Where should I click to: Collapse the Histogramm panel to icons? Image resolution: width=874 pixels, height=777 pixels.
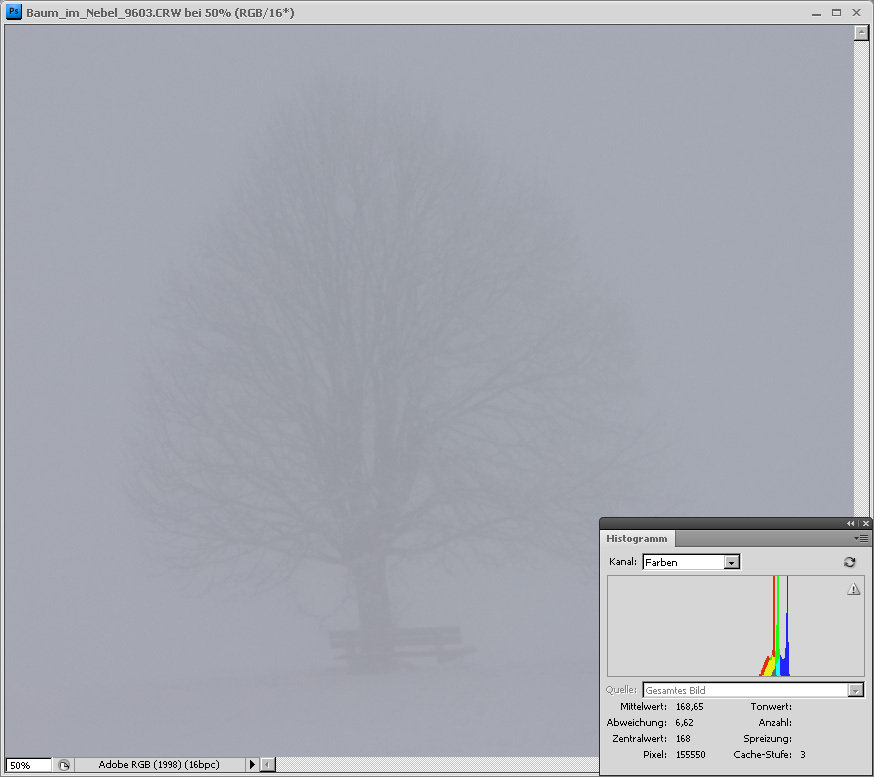[851, 523]
